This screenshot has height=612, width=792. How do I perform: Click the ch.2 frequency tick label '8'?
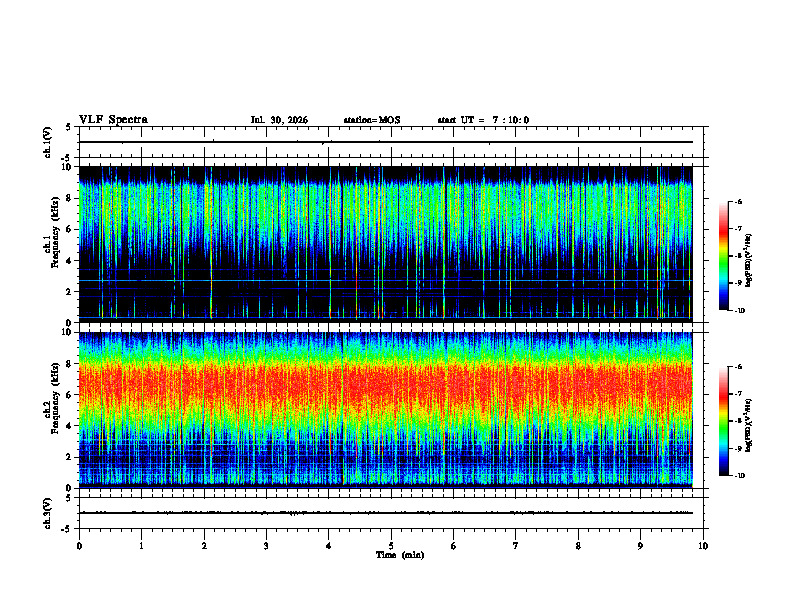70,364
